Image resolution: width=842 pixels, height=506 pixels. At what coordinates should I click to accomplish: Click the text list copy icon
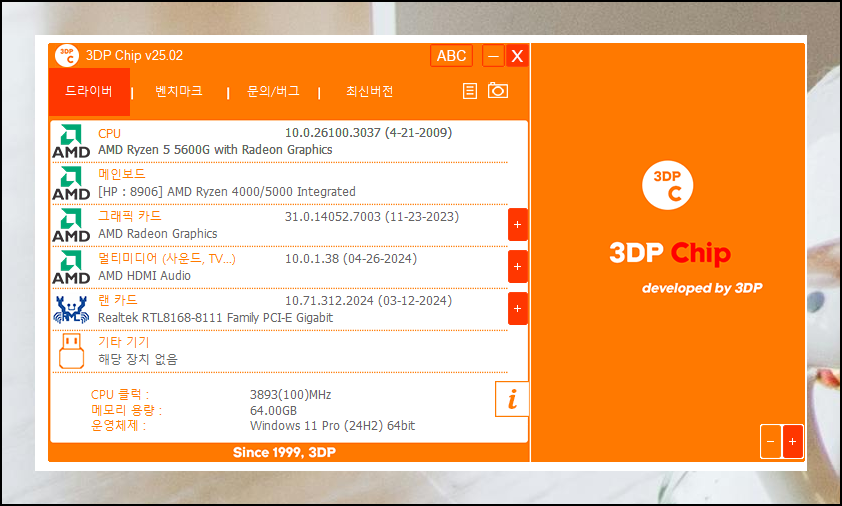(x=470, y=91)
